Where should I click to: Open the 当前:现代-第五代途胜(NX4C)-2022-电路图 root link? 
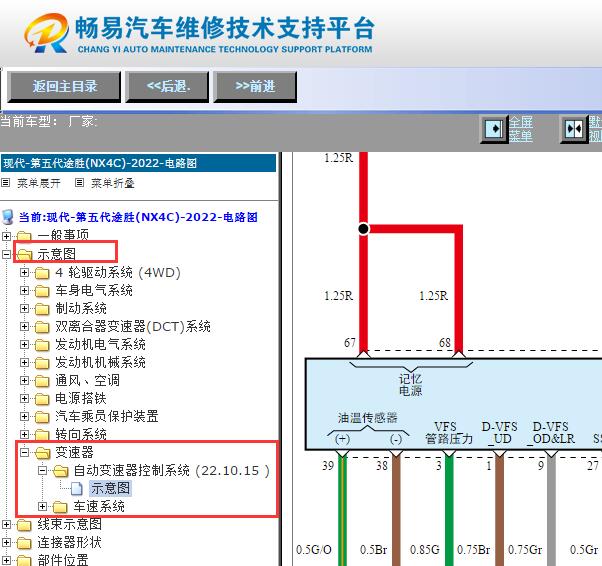coord(138,217)
